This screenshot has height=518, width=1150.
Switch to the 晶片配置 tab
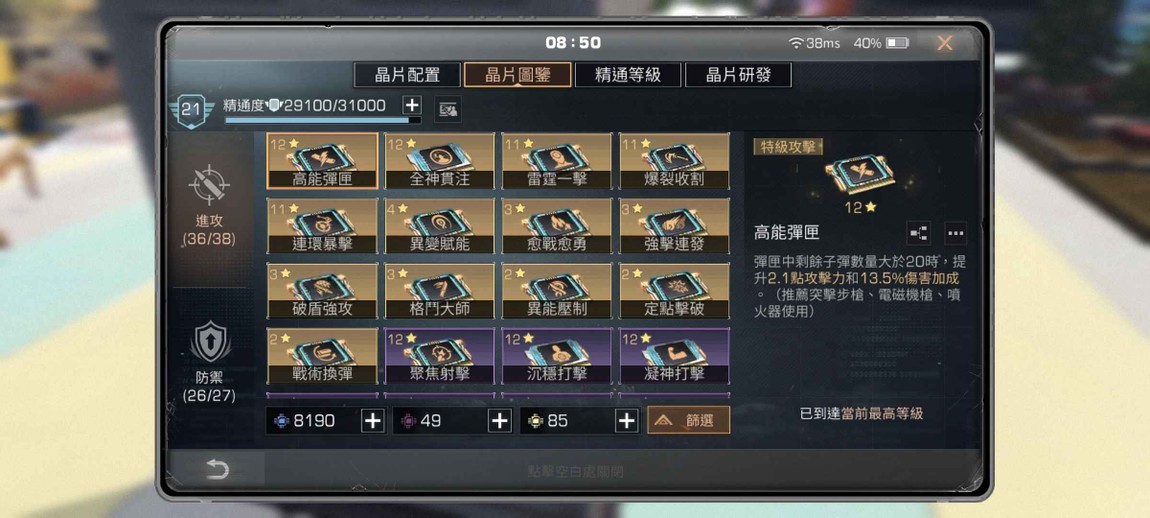[407, 75]
